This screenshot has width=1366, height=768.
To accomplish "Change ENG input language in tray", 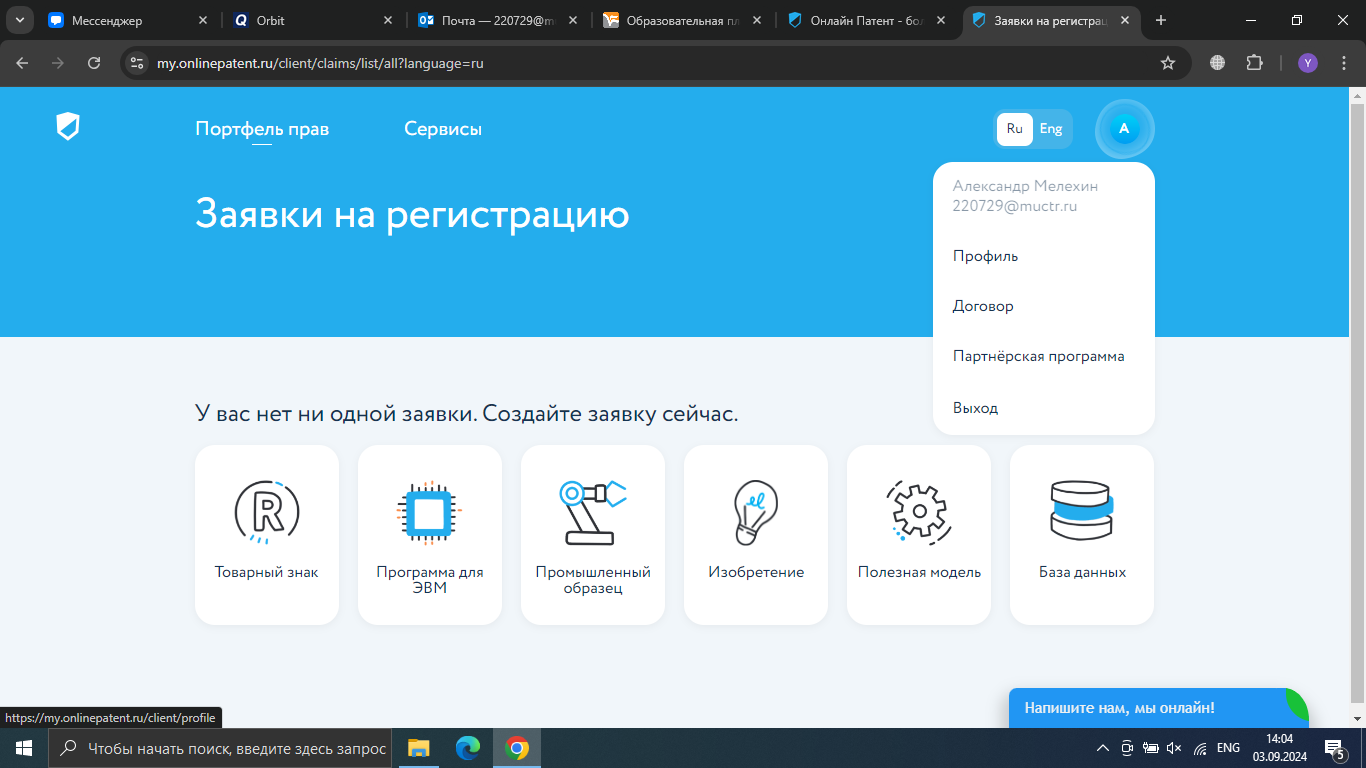I will (1228, 748).
